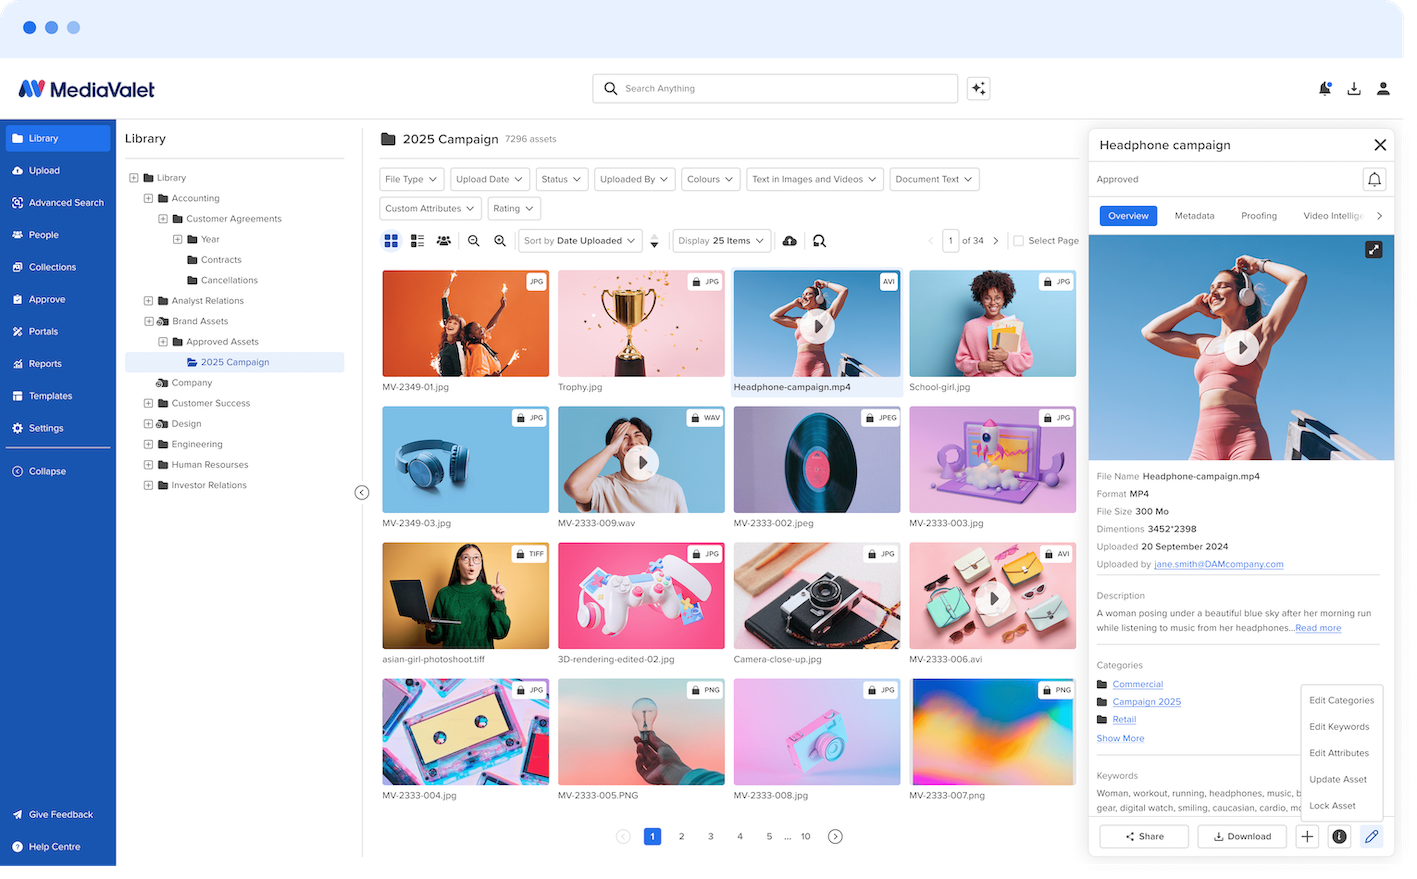This screenshot has width=1417, height=879.
Task: Click the Download button
Action: coord(1242,837)
